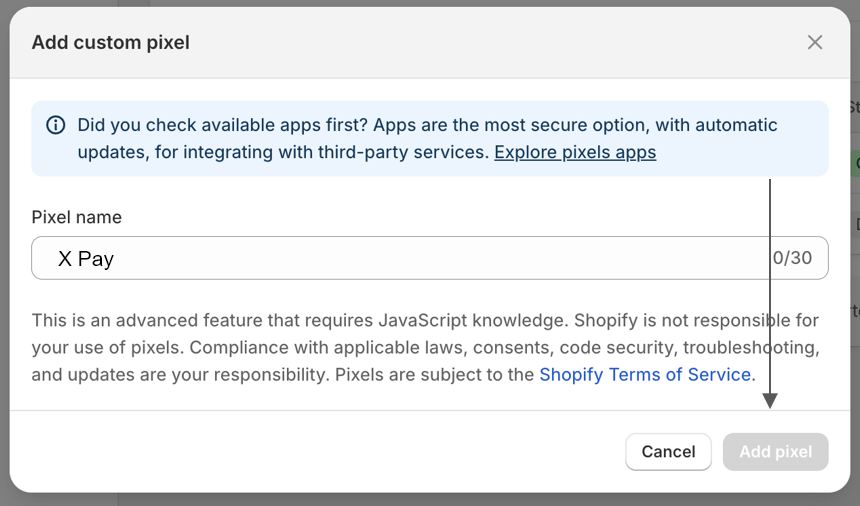This screenshot has width=860, height=506.
Task: Click the green badge behind dialog edge
Action: (855, 164)
